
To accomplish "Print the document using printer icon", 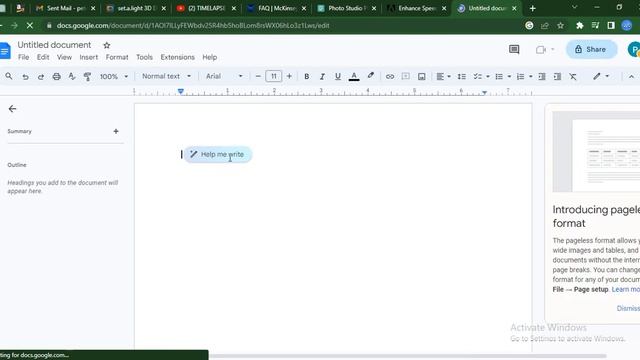I will click(x=56, y=76).
